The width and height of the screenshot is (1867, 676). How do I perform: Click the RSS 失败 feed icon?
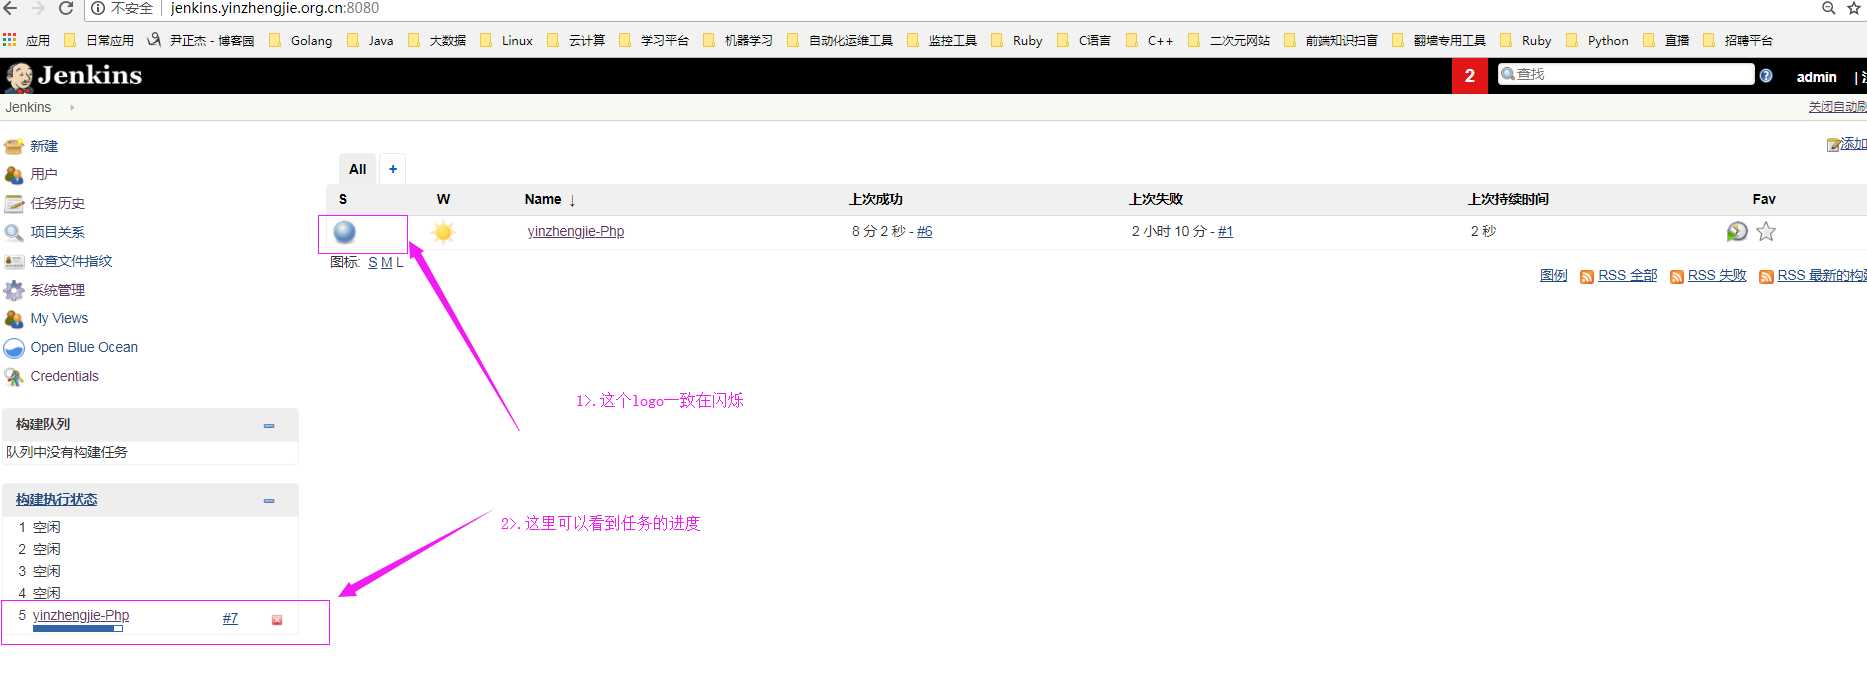pos(1677,277)
